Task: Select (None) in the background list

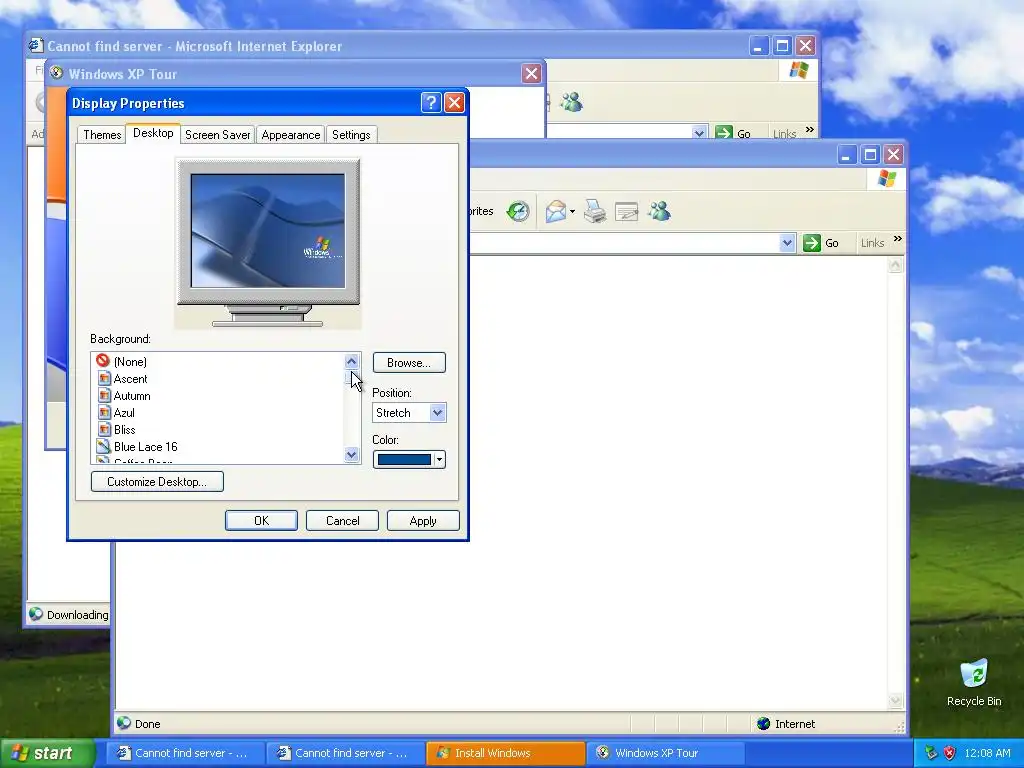Action: pyautogui.click(x=130, y=361)
